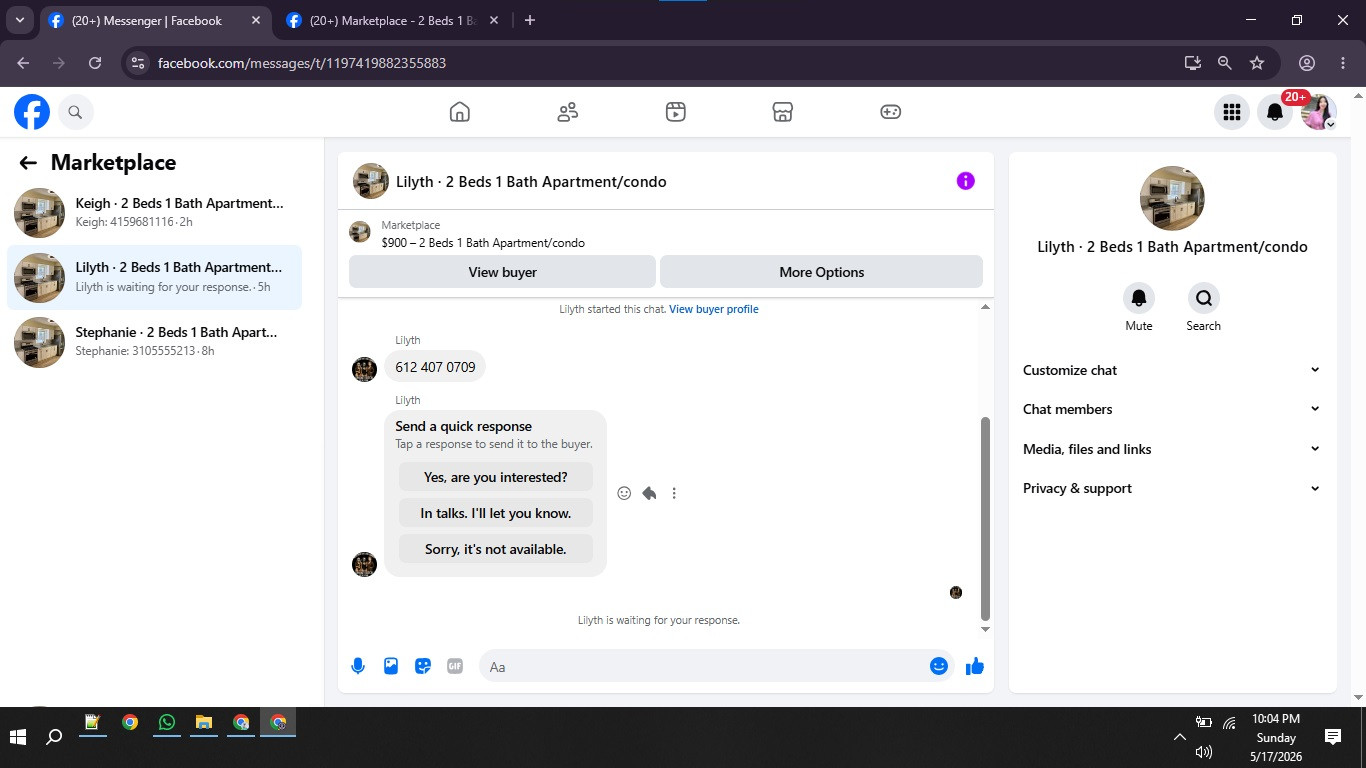Send the 'In talks. I'll let you know.' response

point(495,513)
